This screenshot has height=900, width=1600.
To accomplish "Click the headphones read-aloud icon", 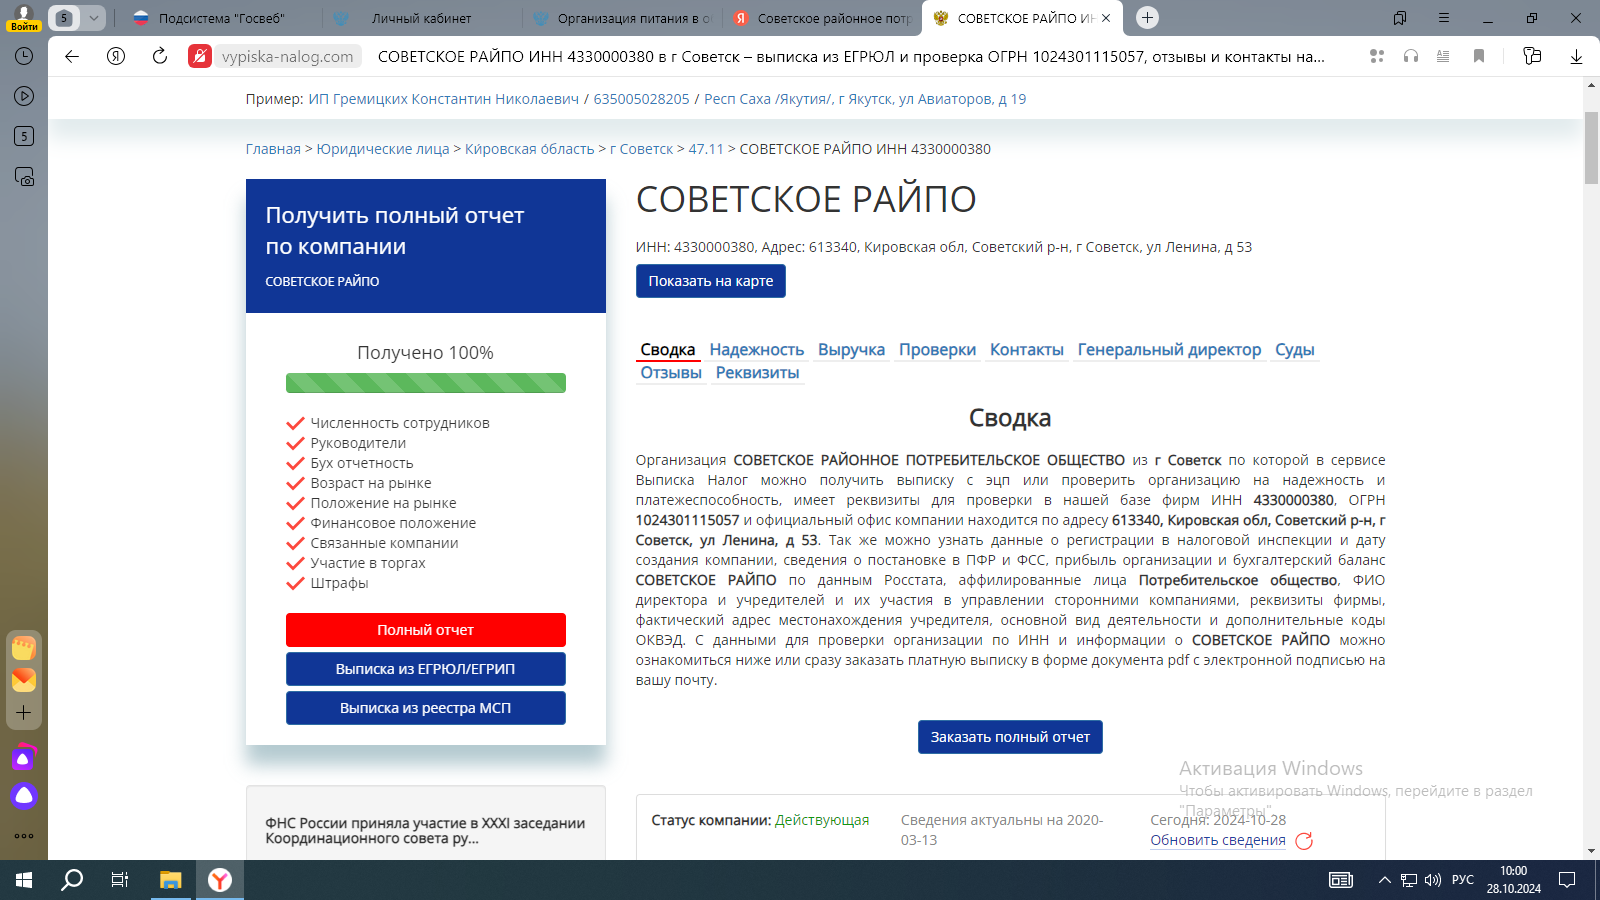I will [x=1410, y=56].
